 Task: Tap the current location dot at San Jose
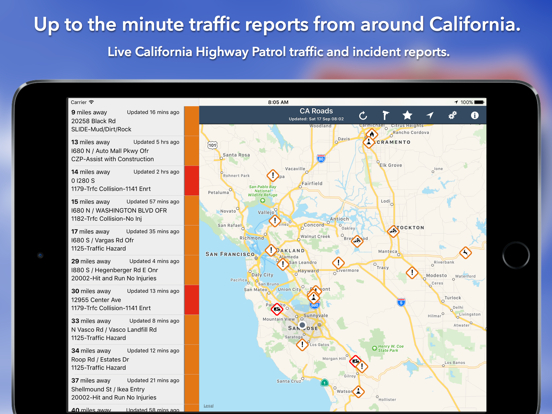302,325
